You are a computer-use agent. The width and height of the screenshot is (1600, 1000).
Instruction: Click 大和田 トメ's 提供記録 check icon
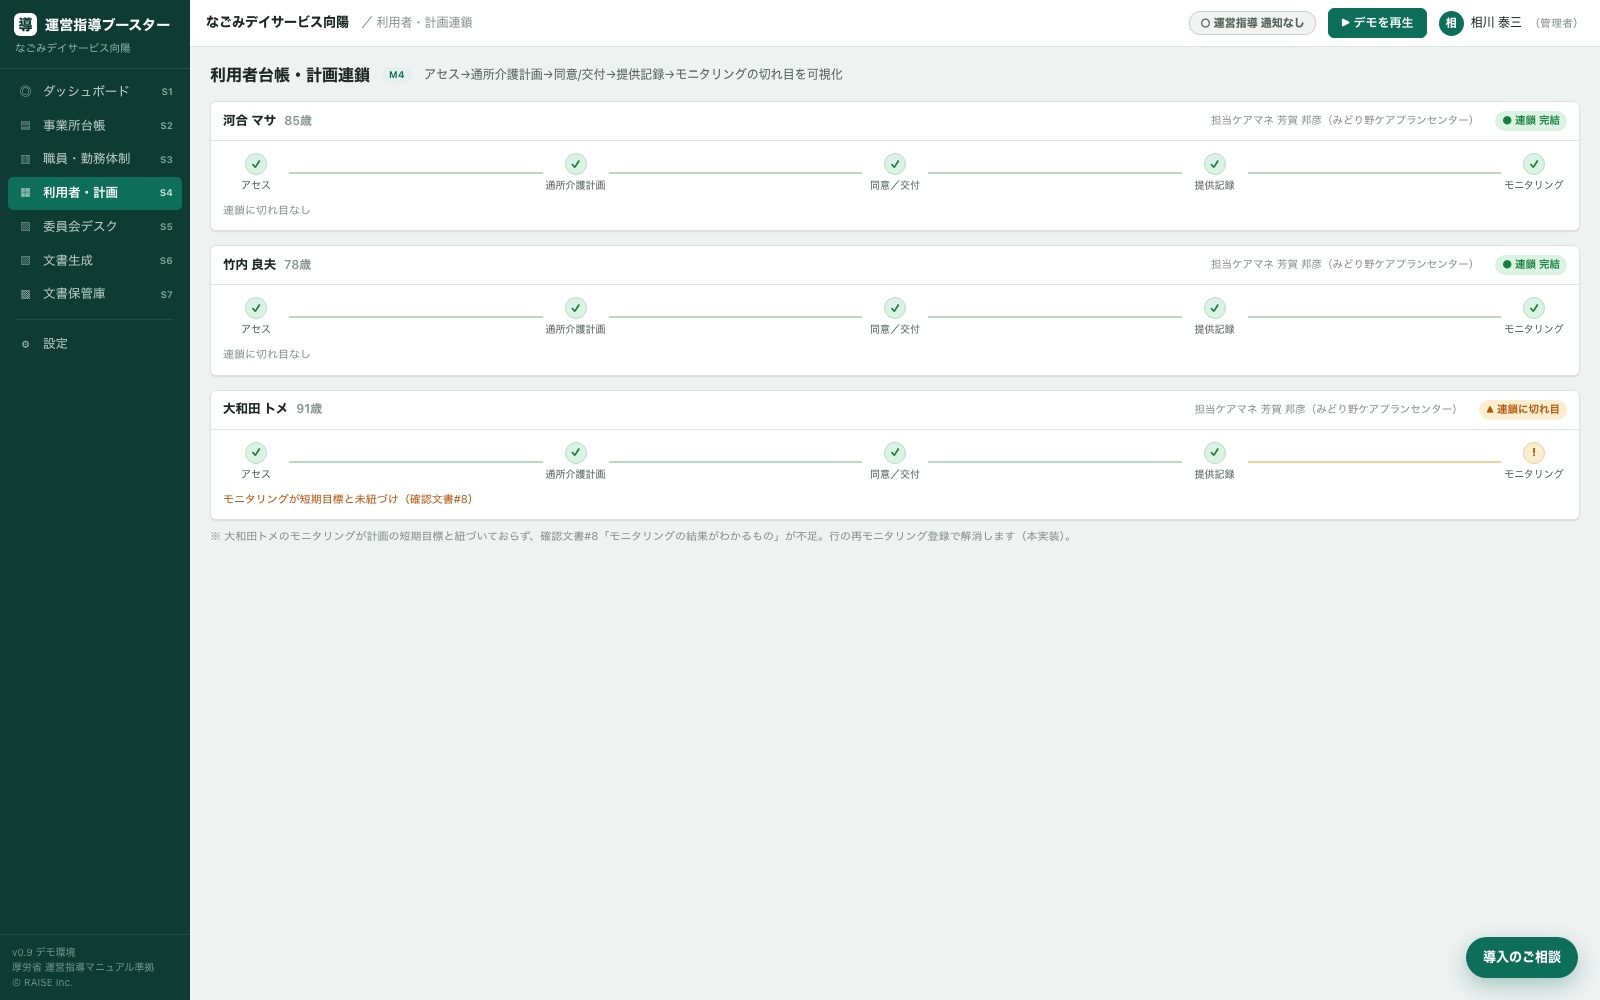coord(1215,453)
